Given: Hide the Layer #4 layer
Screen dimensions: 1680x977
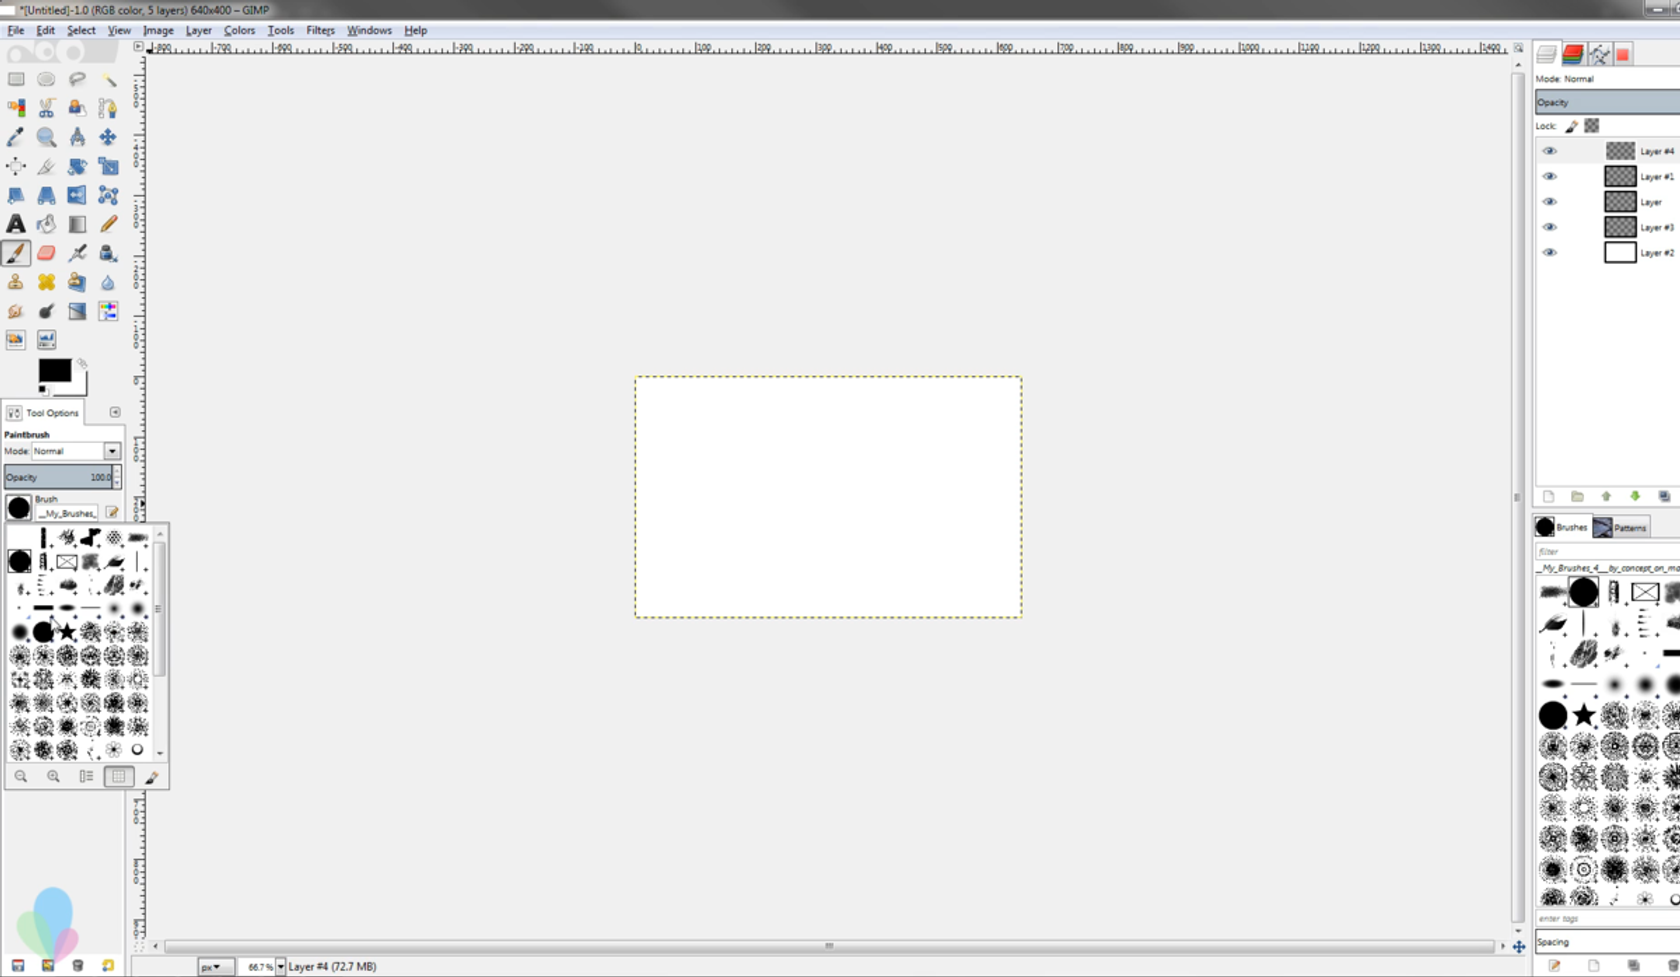Looking at the screenshot, I should point(1551,150).
